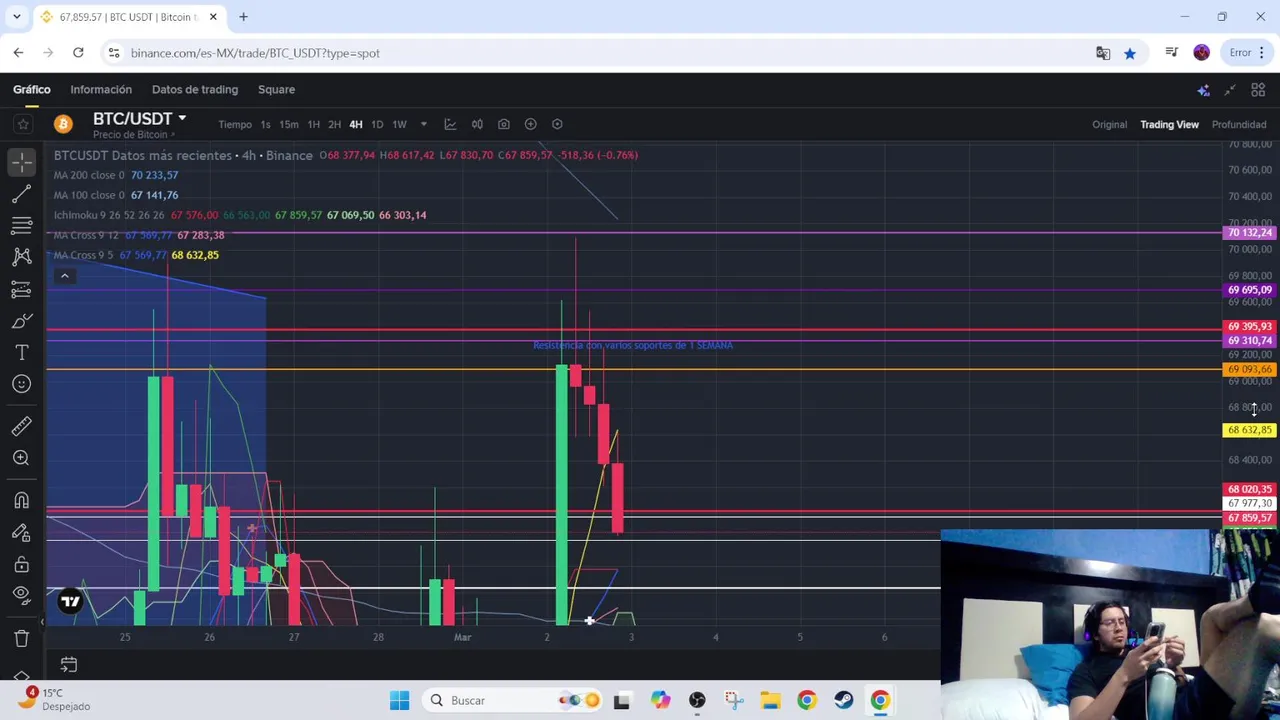Take a chart snapshot with camera icon
Screen dimensions: 1280x720
point(504,124)
